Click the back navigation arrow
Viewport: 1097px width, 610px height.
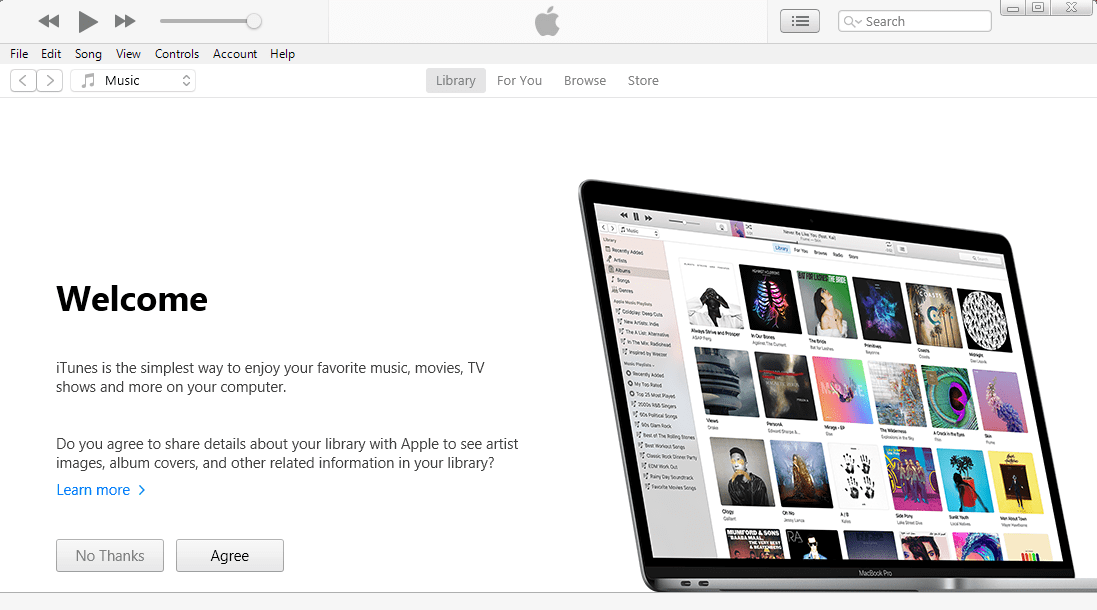pos(22,80)
